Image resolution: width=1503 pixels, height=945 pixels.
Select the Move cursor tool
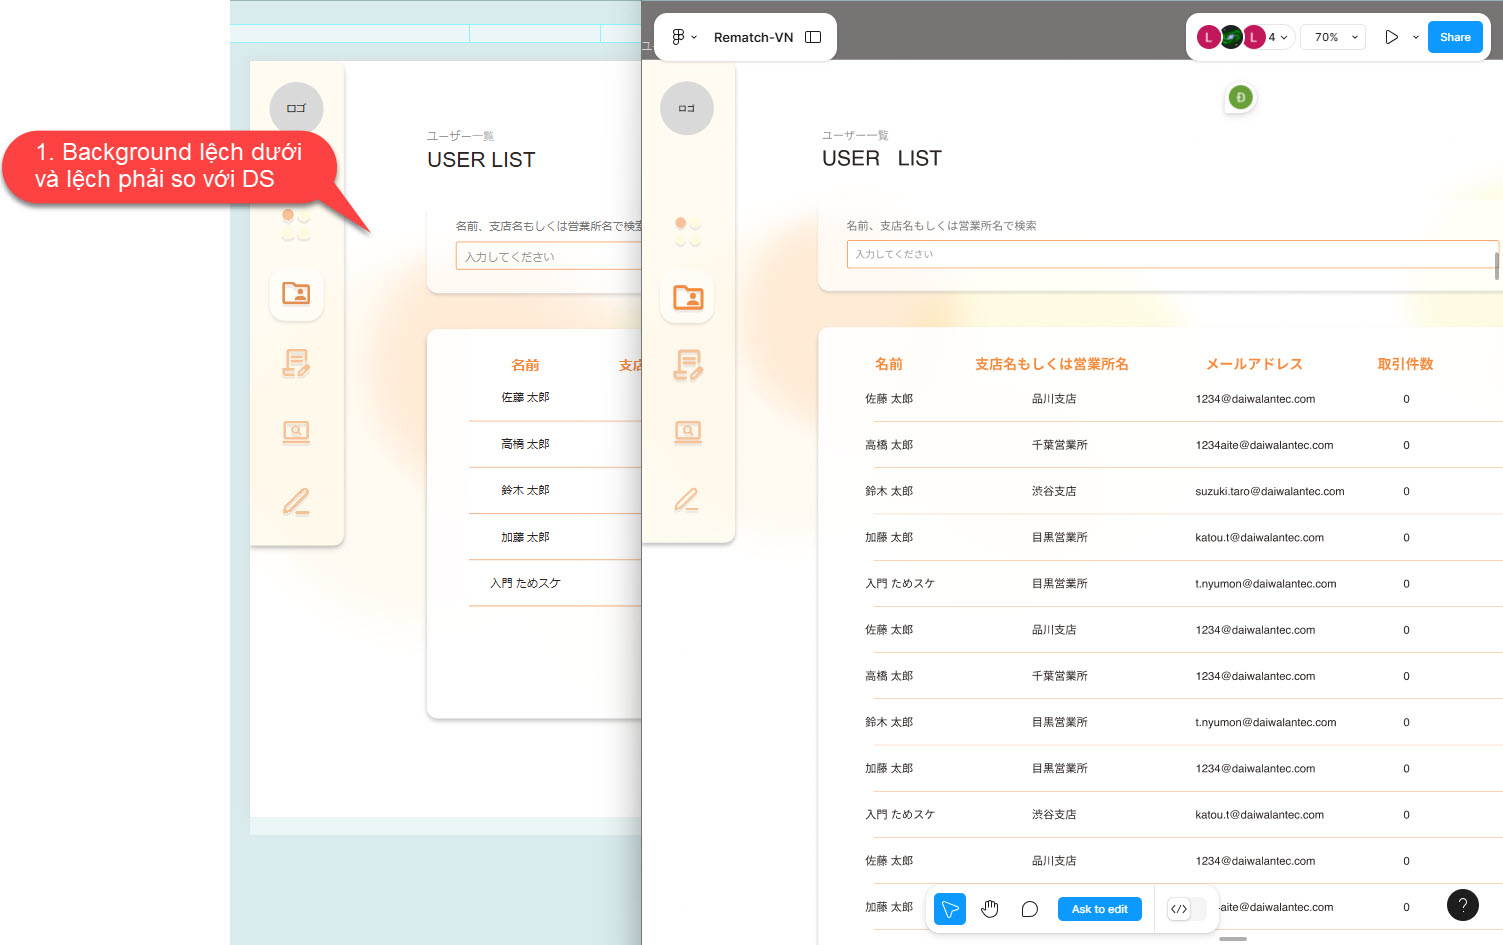tap(949, 909)
